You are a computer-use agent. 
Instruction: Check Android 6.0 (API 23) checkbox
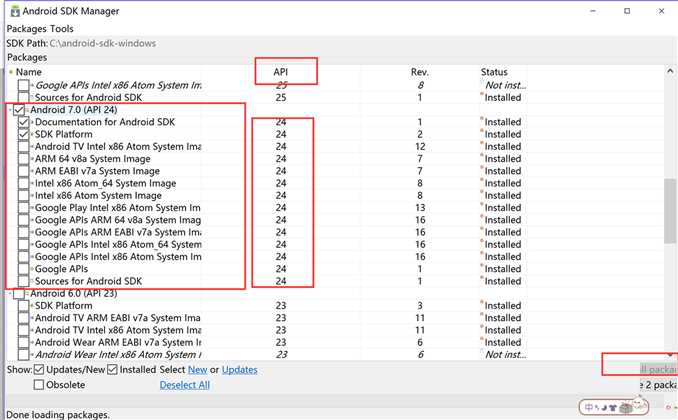click(19, 294)
